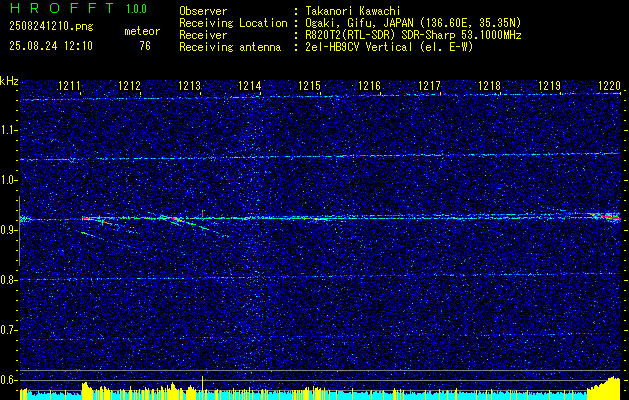
Task: Click the date stamp 25.08.24 12:10
Action: (51, 46)
